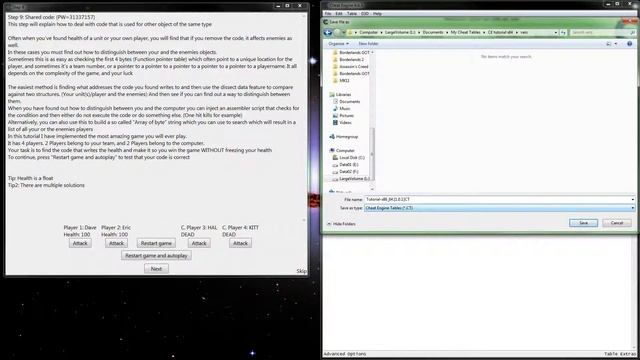Open the Help icon in Save dialog
The image size is (640, 360).
click(629, 44)
